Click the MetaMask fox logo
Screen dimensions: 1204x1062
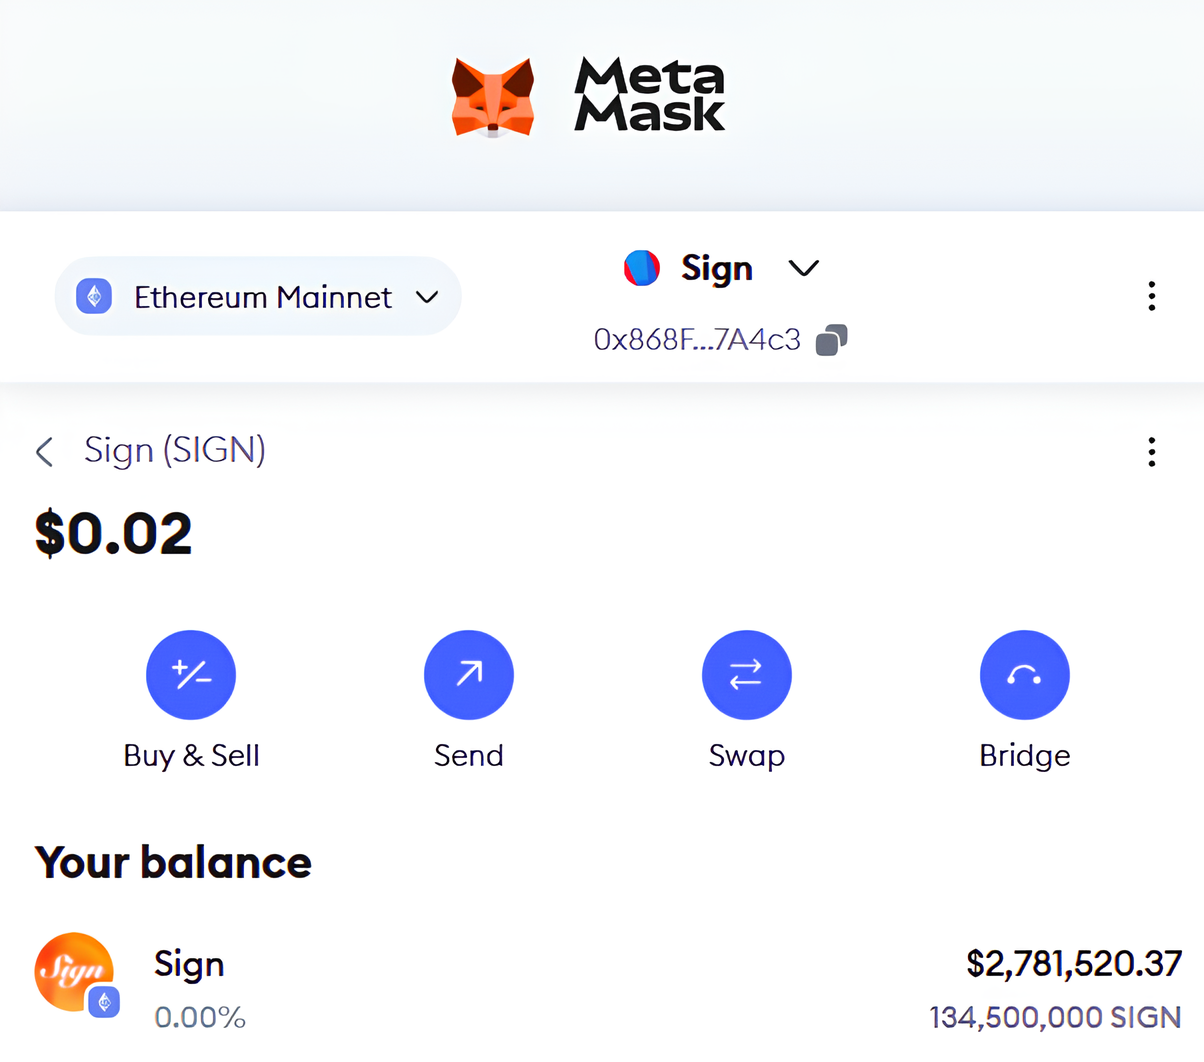point(492,97)
